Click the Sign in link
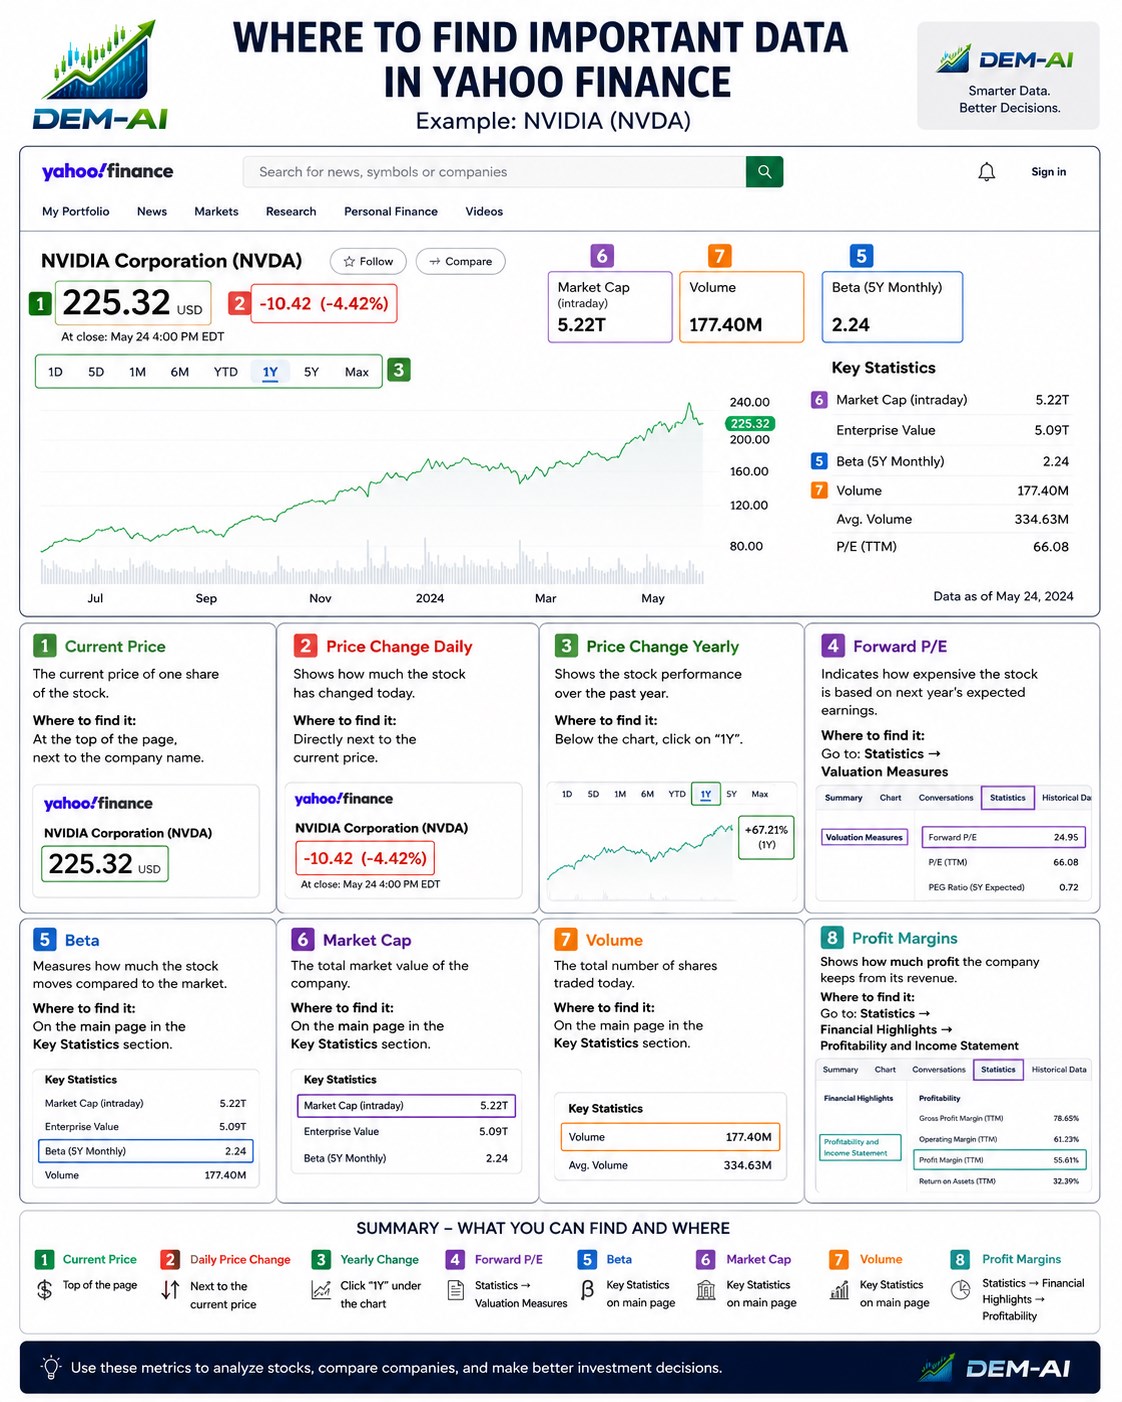 1048,172
